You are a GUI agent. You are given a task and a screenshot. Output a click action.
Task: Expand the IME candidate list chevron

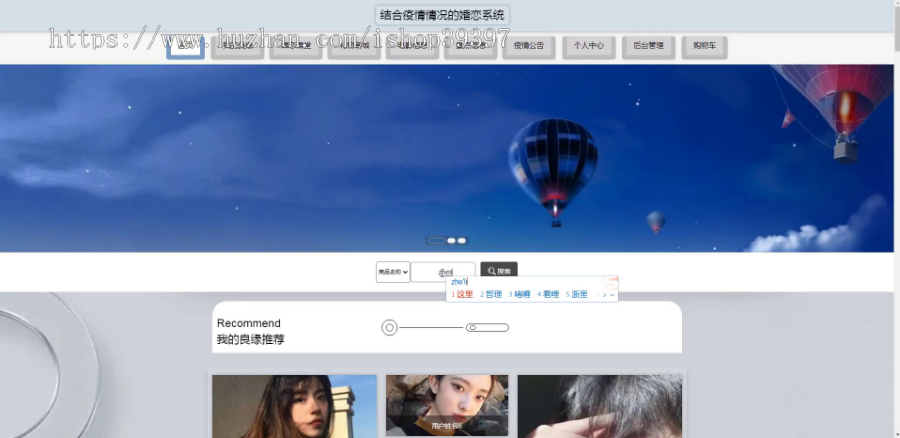pyautogui.click(x=612, y=295)
